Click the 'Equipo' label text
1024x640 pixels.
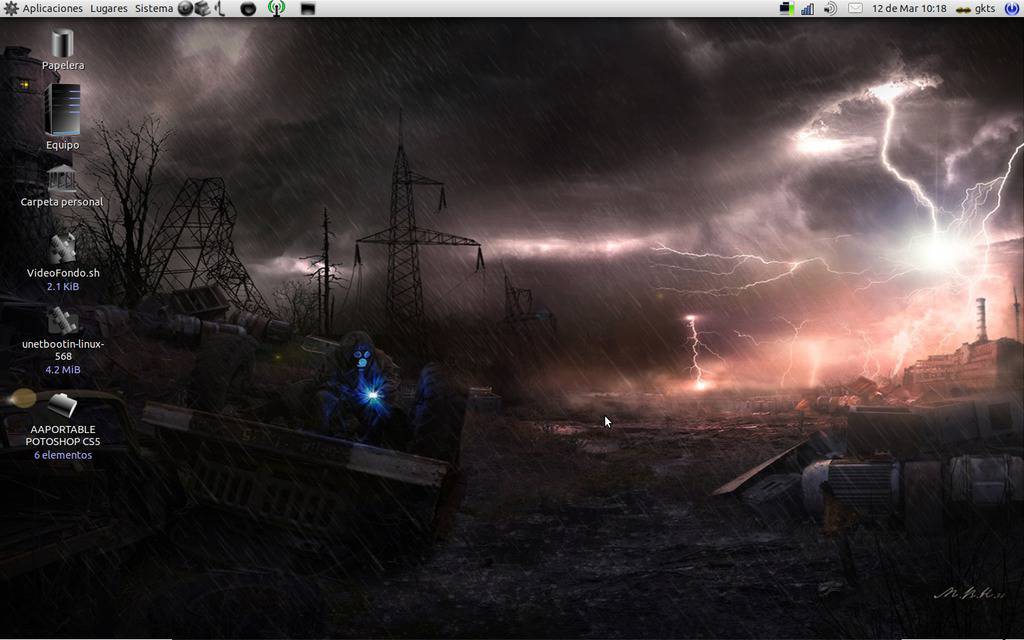tap(63, 145)
